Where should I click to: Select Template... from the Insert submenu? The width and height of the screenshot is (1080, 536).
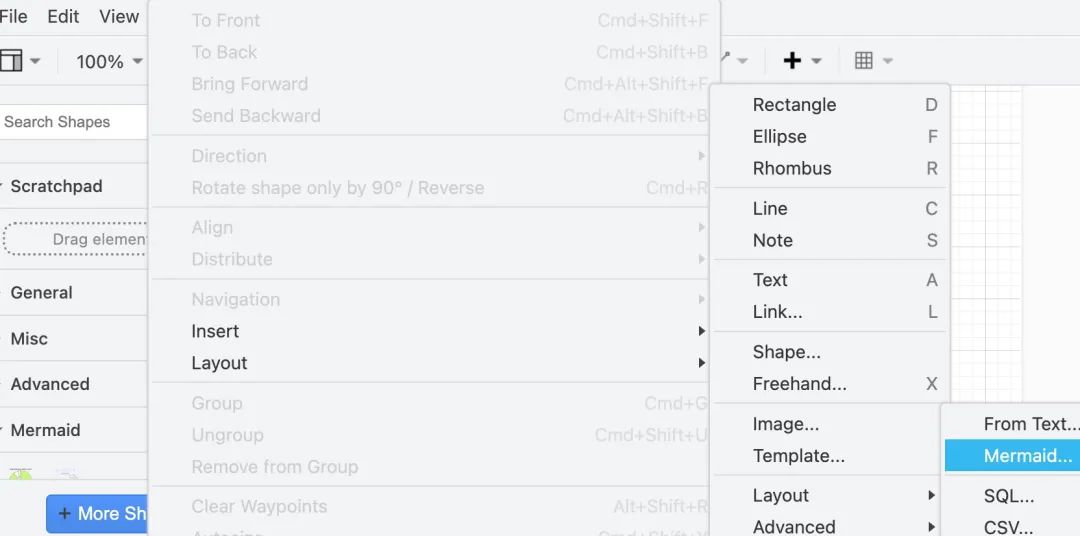(x=798, y=456)
